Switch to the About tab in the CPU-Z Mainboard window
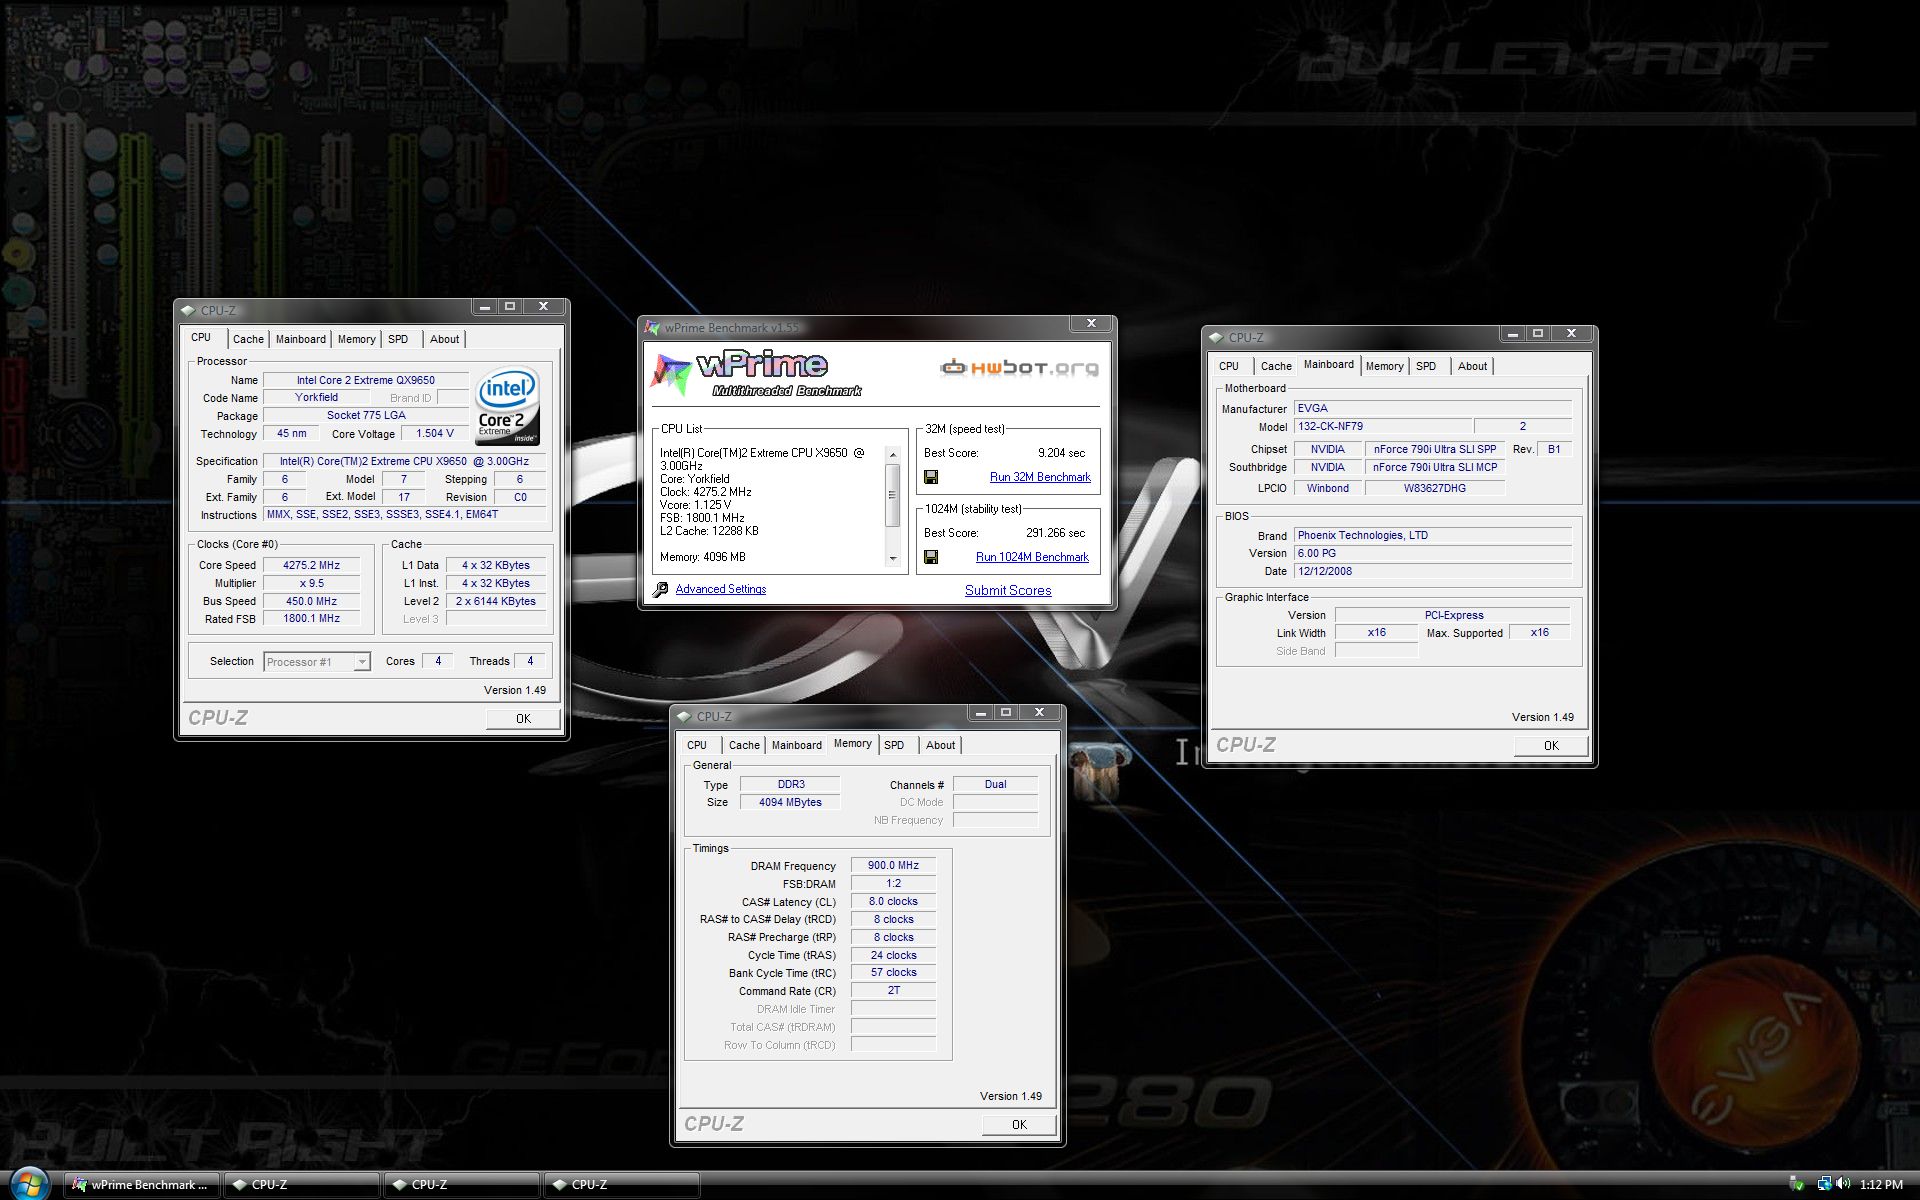 pos(1472,366)
